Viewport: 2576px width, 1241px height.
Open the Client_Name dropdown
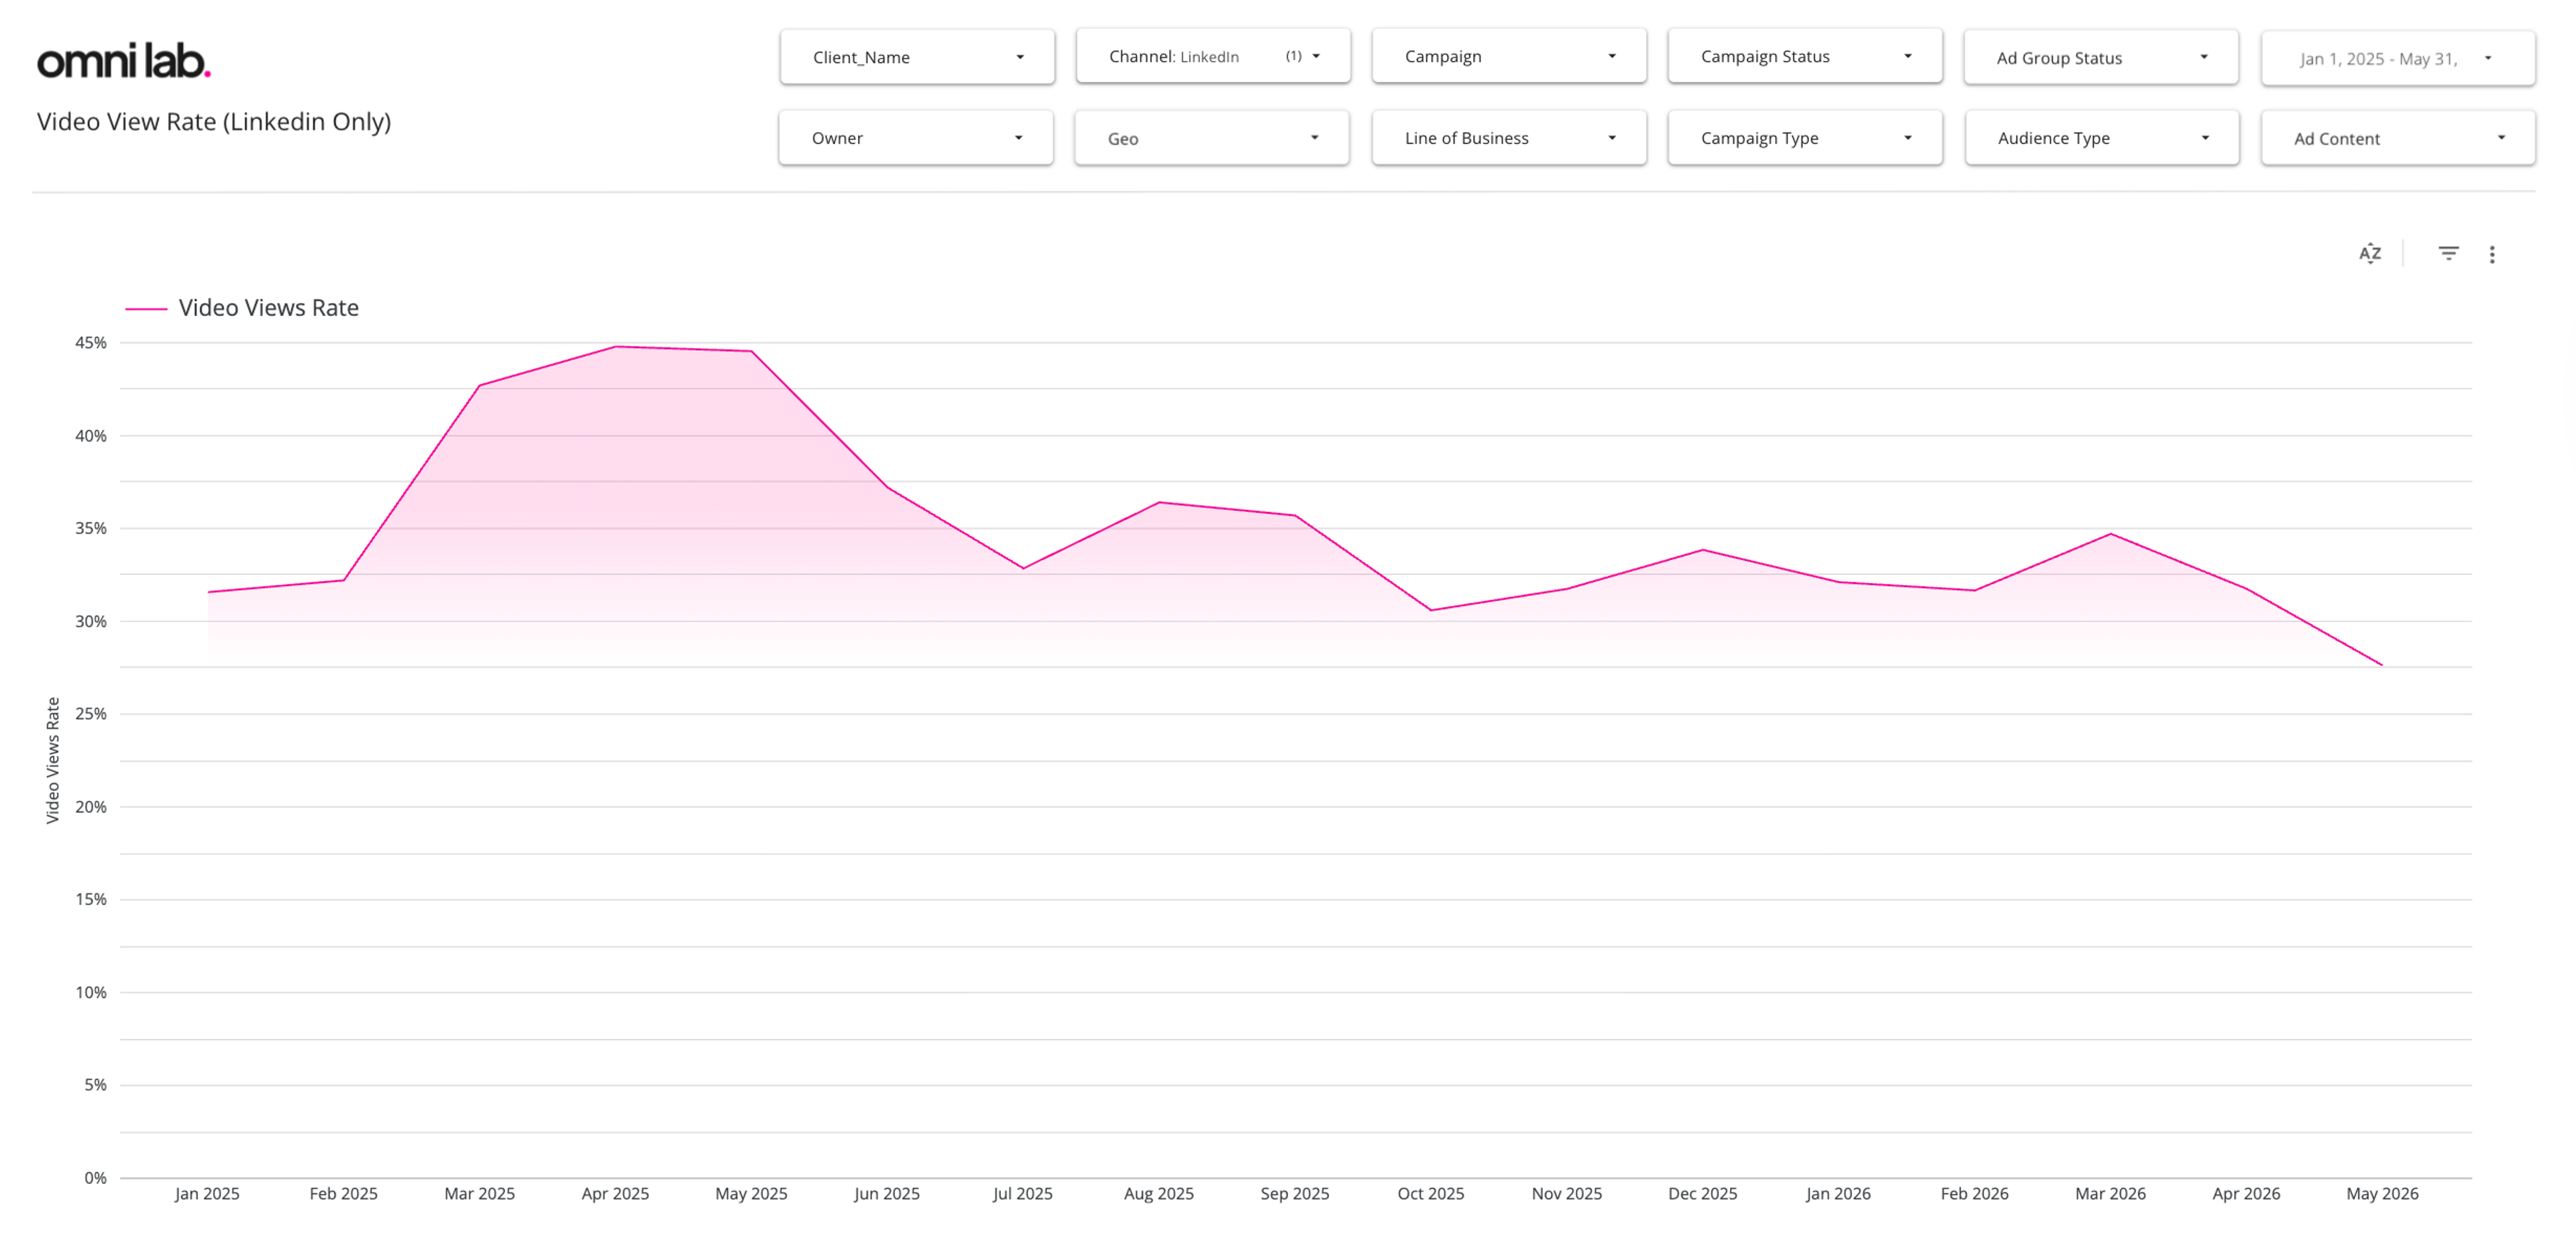(917, 57)
